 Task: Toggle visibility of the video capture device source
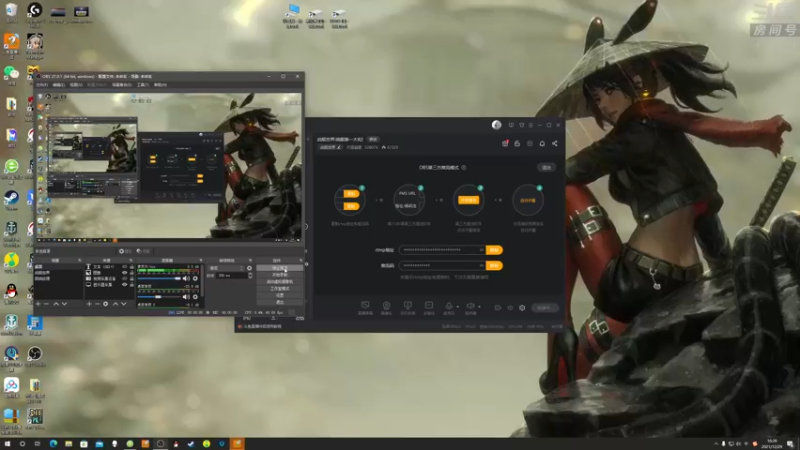click(124, 279)
